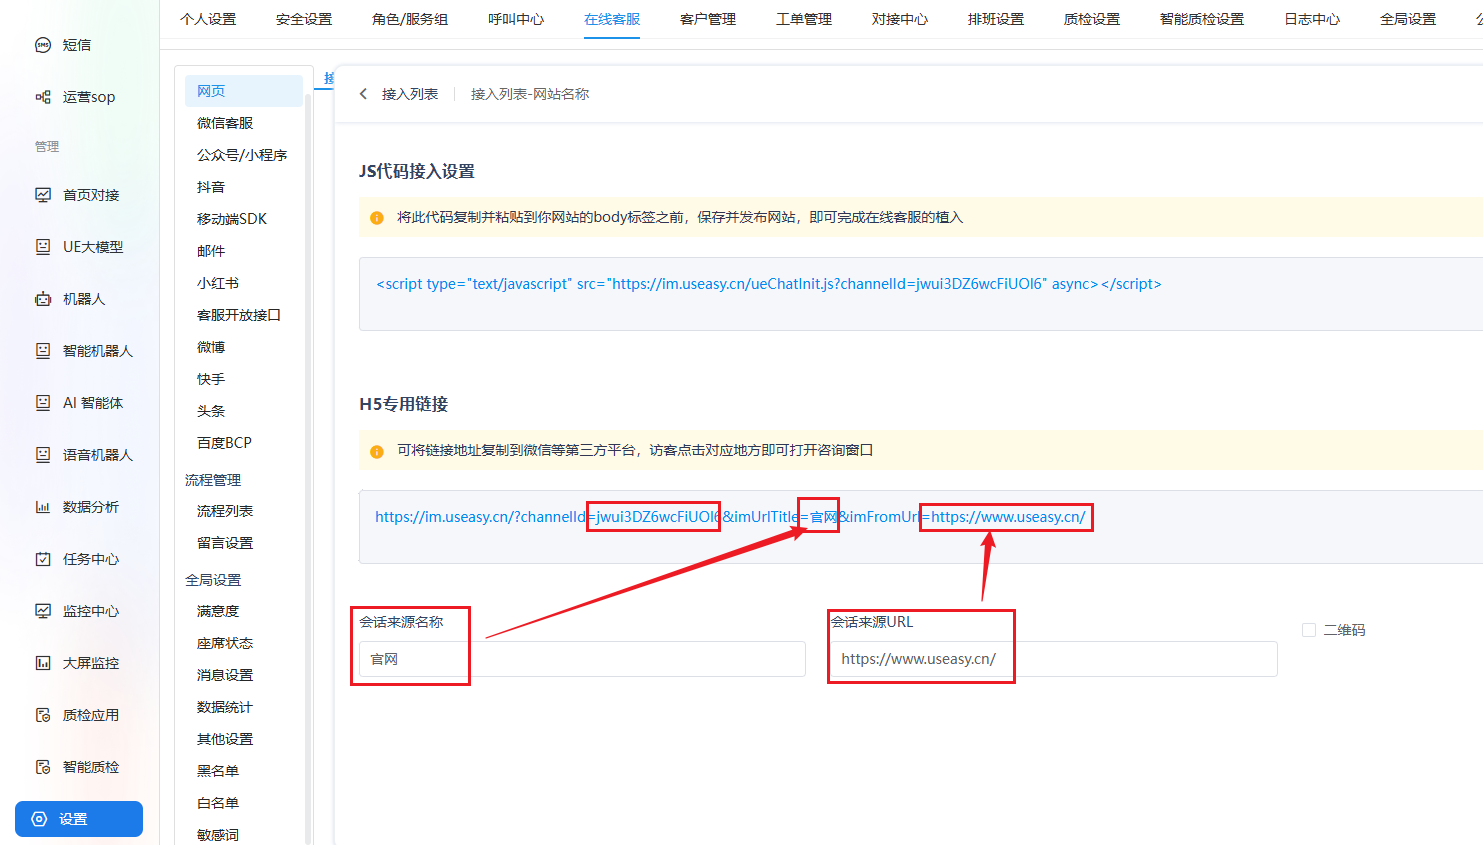Open the 角色/服务组 tab
Screen dimensions: 1483x845
pos(410,19)
